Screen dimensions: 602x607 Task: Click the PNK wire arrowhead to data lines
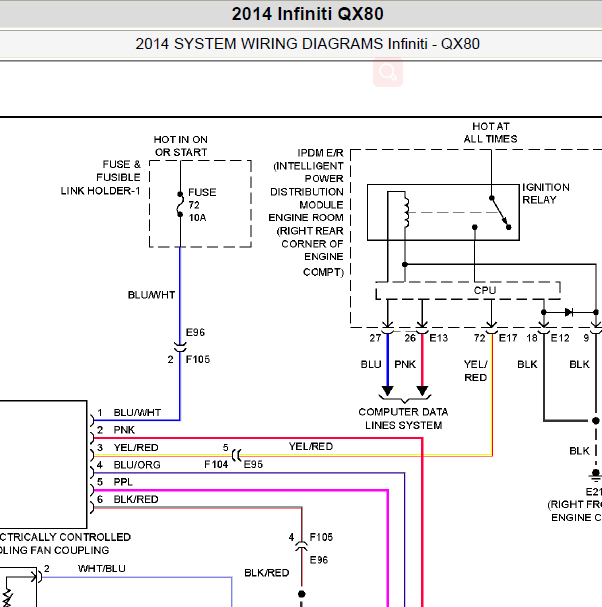(x=422, y=391)
